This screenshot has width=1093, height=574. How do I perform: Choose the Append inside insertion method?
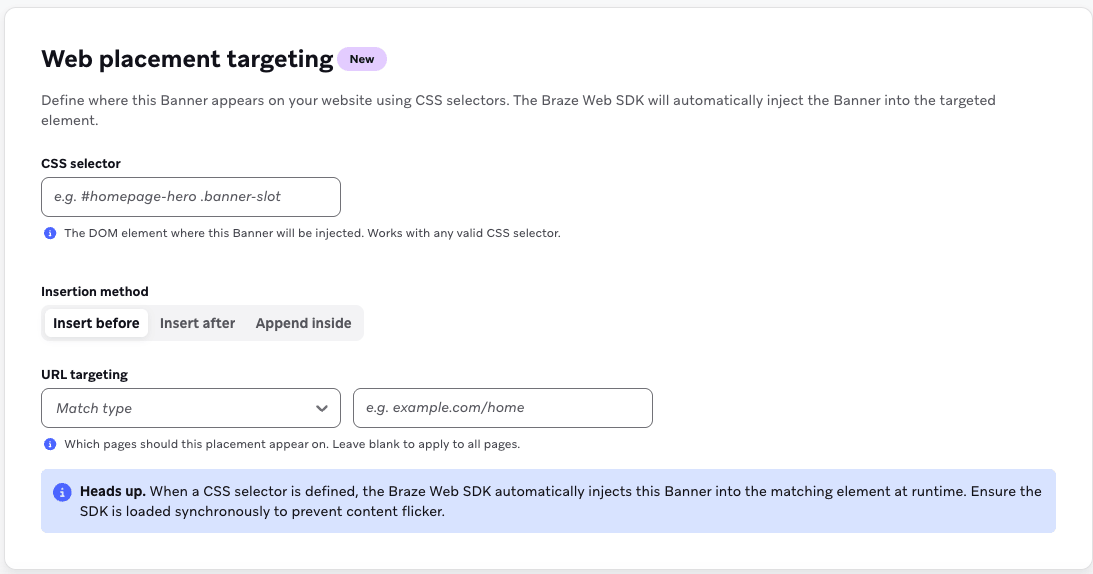(x=303, y=323)
